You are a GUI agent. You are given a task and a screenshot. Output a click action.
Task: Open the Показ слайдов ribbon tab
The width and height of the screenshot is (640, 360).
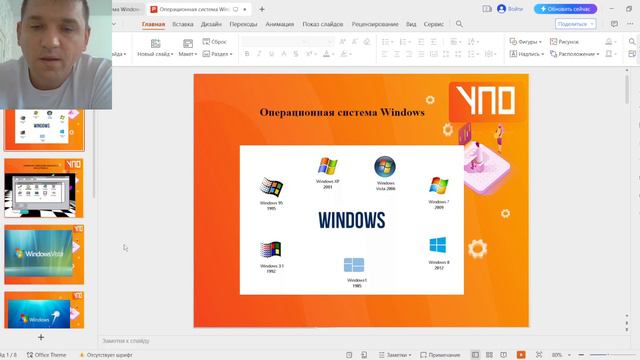pyautogui.click(x=322, y=24)
